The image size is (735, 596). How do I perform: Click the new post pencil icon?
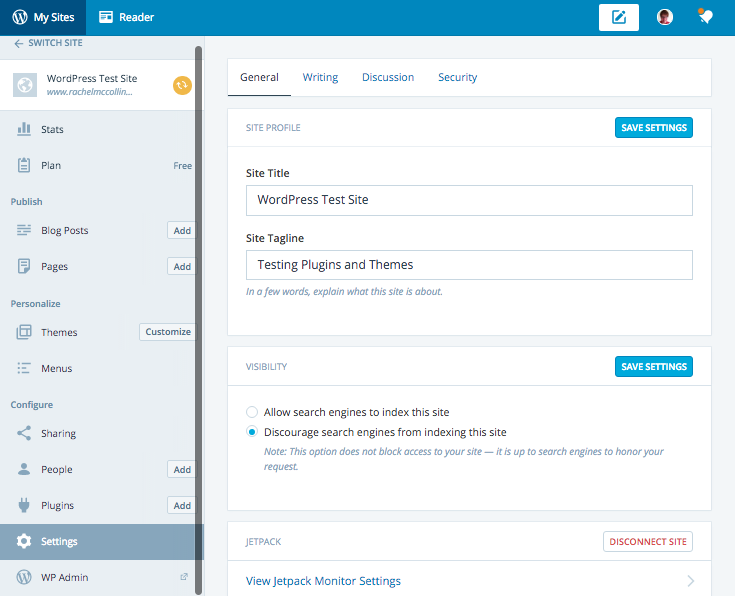(x=619, y=17)
